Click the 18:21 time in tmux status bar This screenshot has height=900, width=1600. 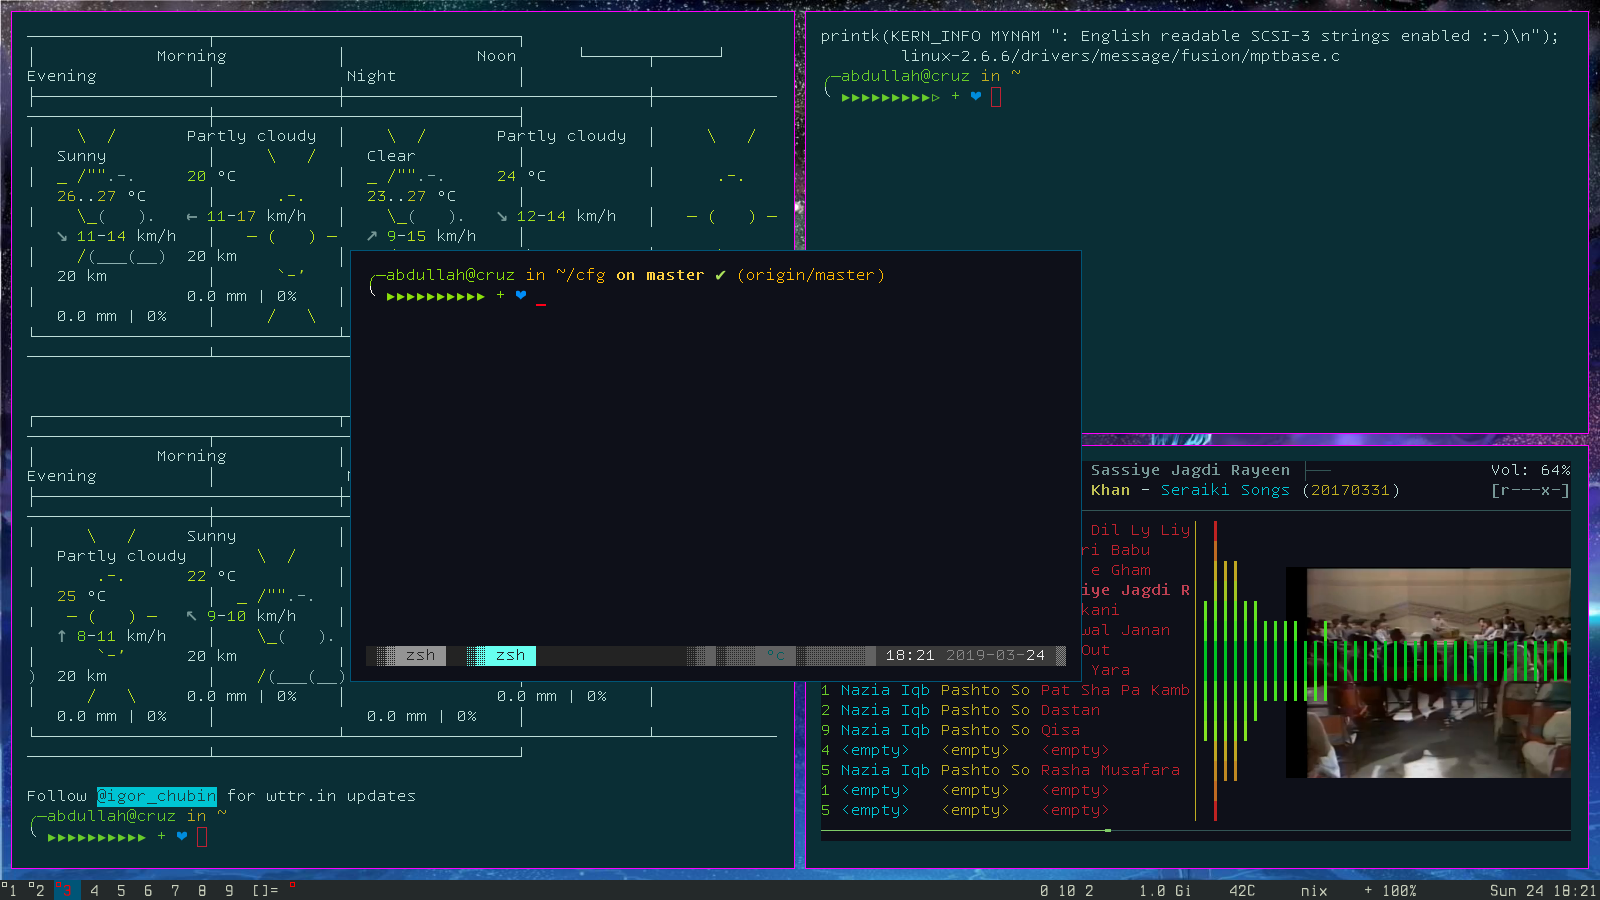pos(910,655)
